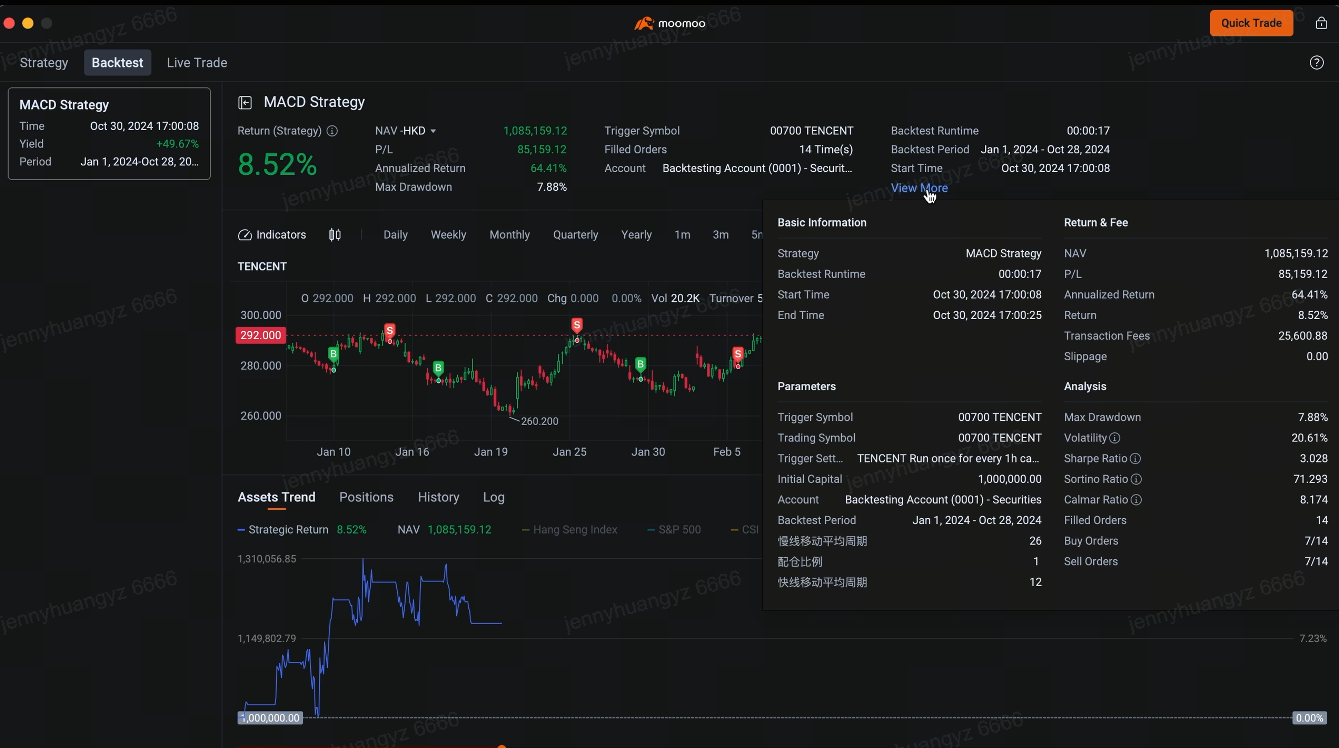This screenshot has width=1339, height=748.
Task: Click the Annualized Return 64.41% in header
Action: click(548, 168)
